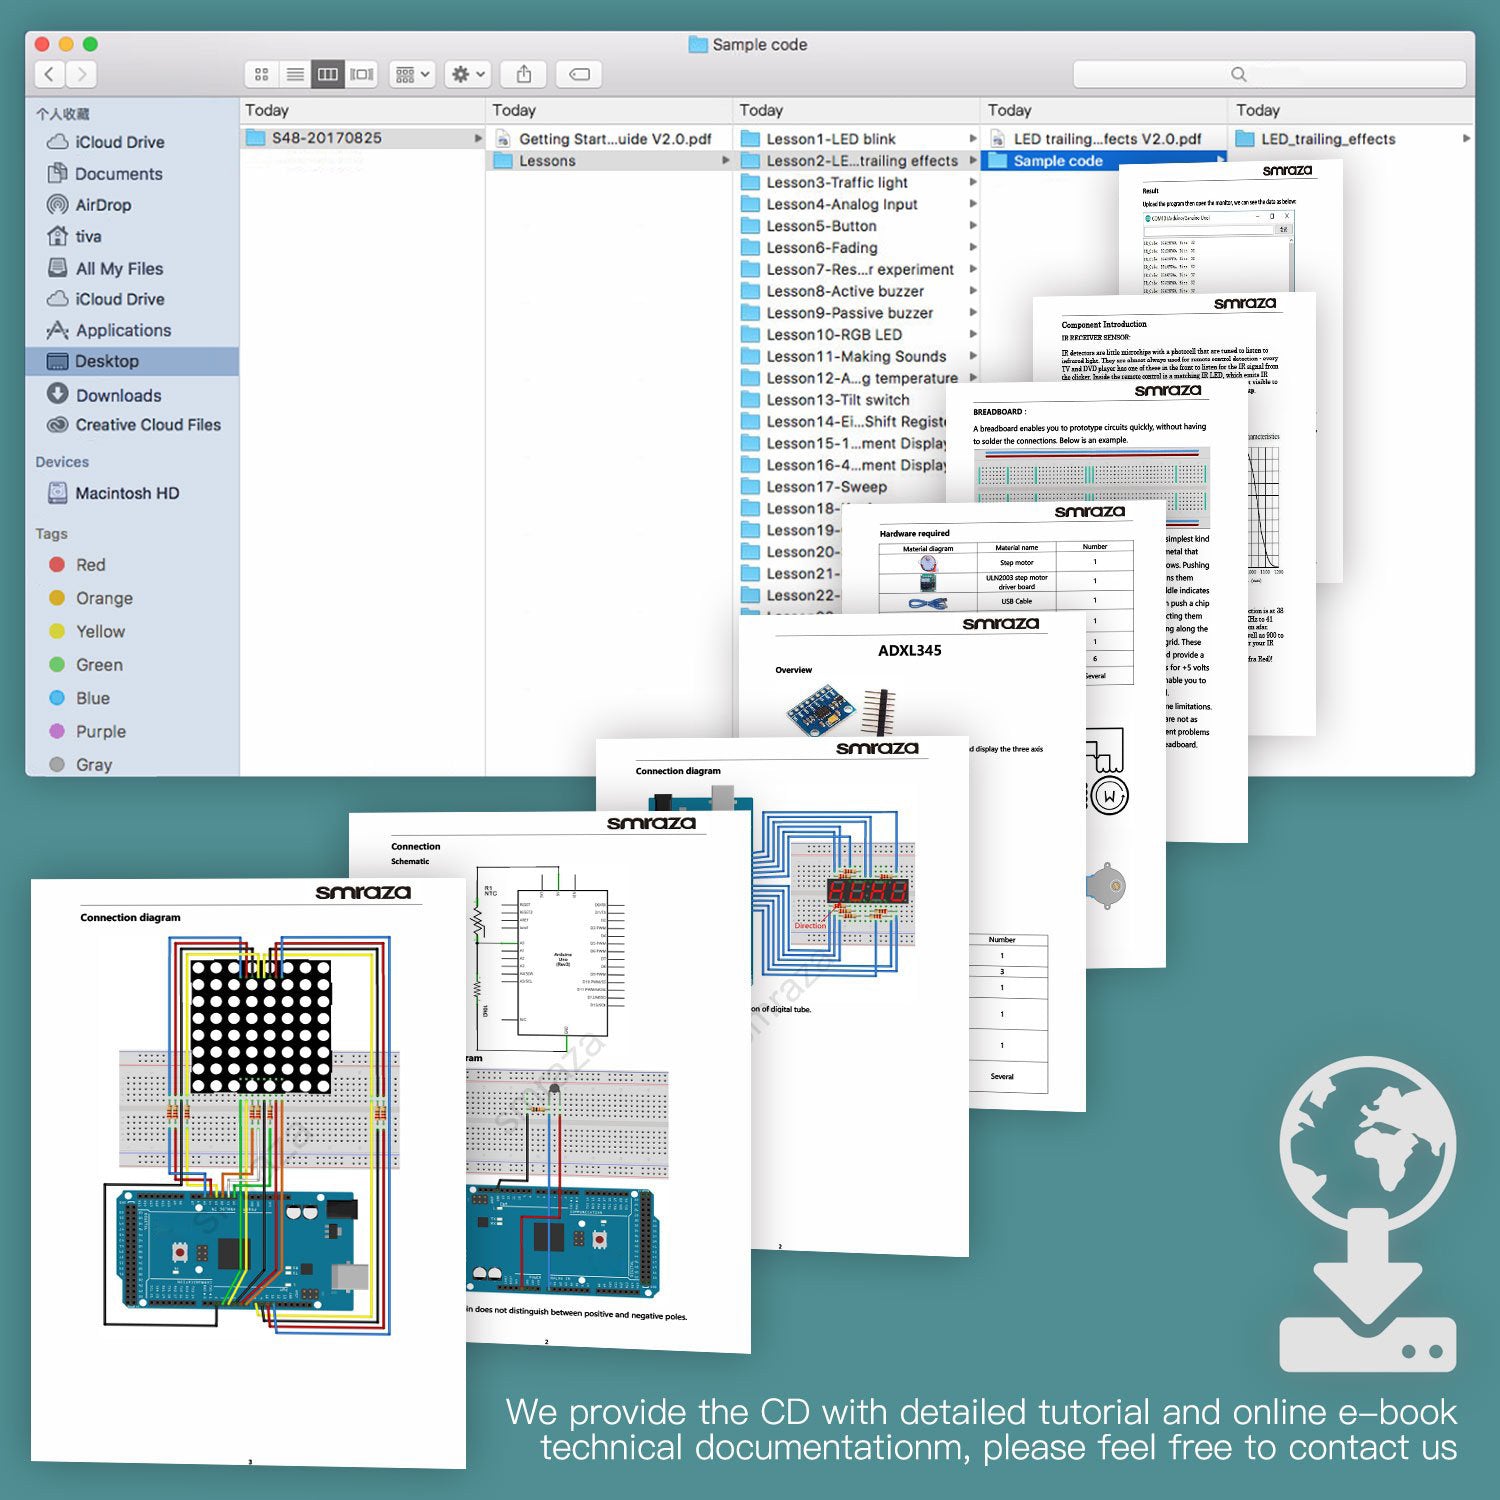Select Lesson6-Fading folder

[809, 248]
